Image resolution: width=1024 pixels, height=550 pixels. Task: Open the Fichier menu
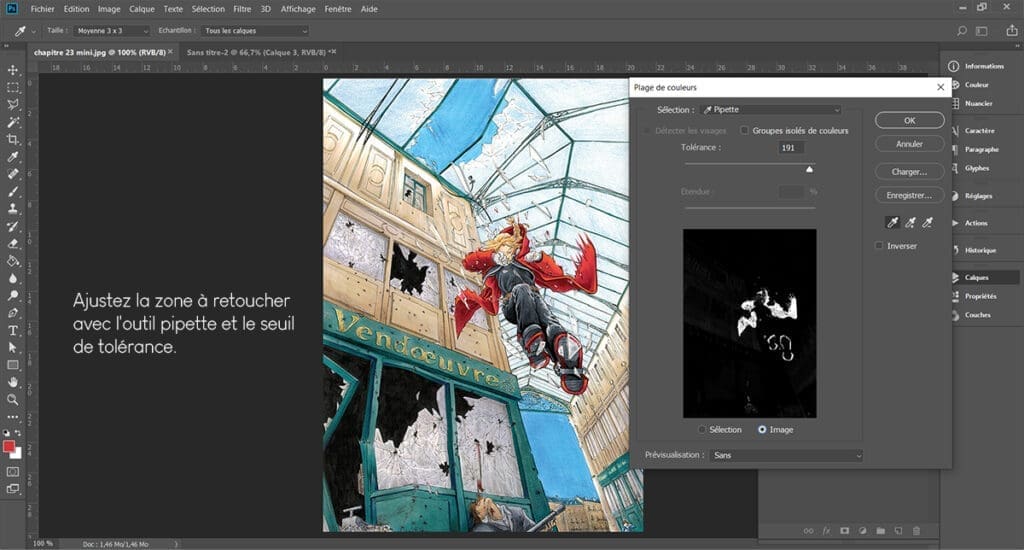click(42, 9)
